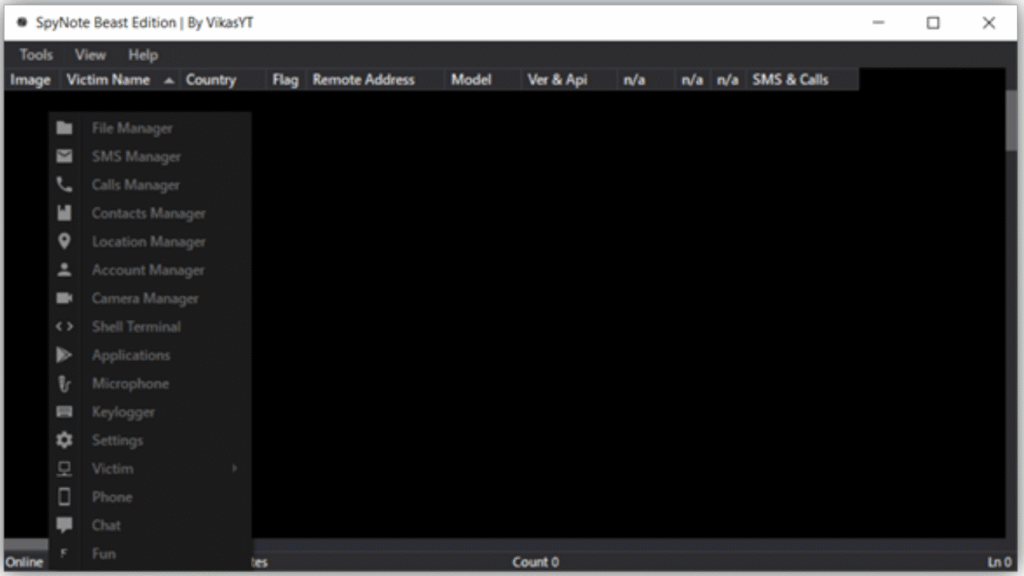Select the Account Manager person icon
The width and height of the screenshot is (1024, 576).
point(65,270)
